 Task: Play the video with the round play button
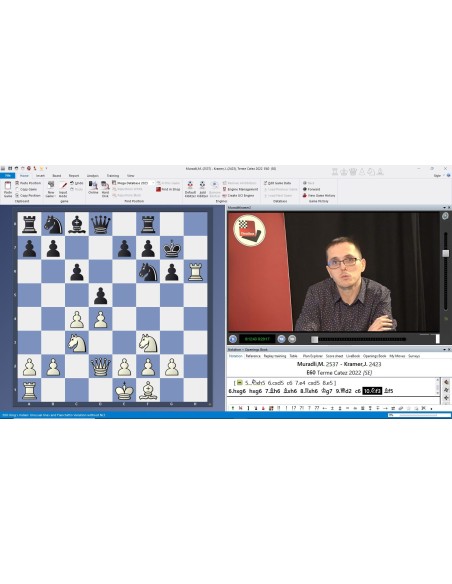[233, 339]
